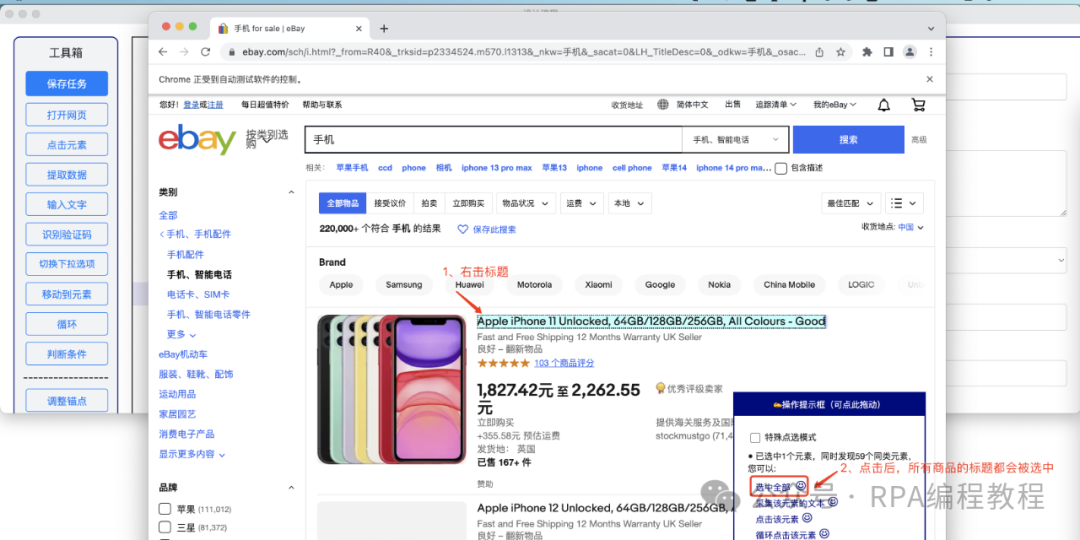Click the top-rated seller badge icon

660,388
